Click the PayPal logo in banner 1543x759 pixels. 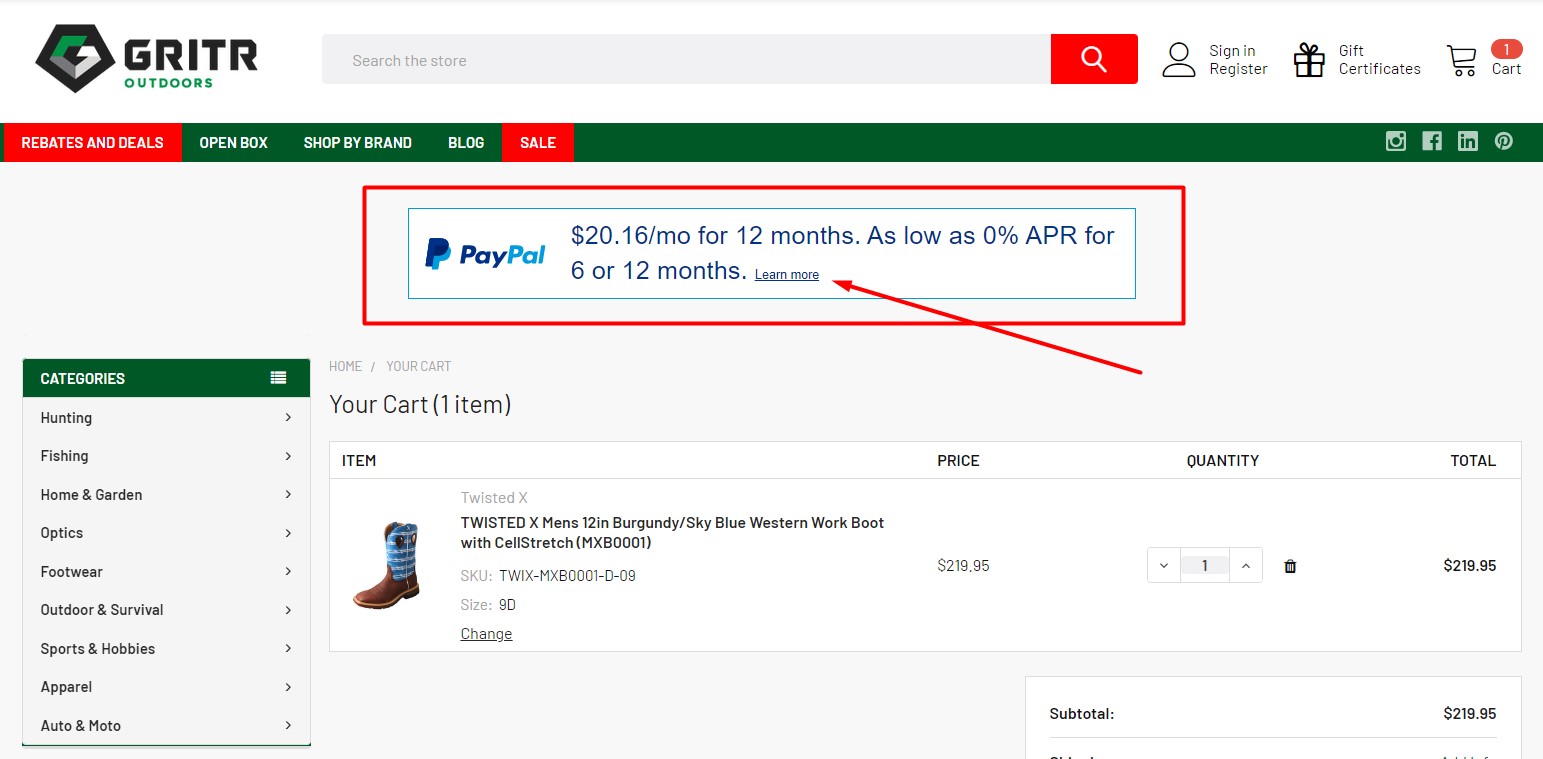(x=485, y=254)
